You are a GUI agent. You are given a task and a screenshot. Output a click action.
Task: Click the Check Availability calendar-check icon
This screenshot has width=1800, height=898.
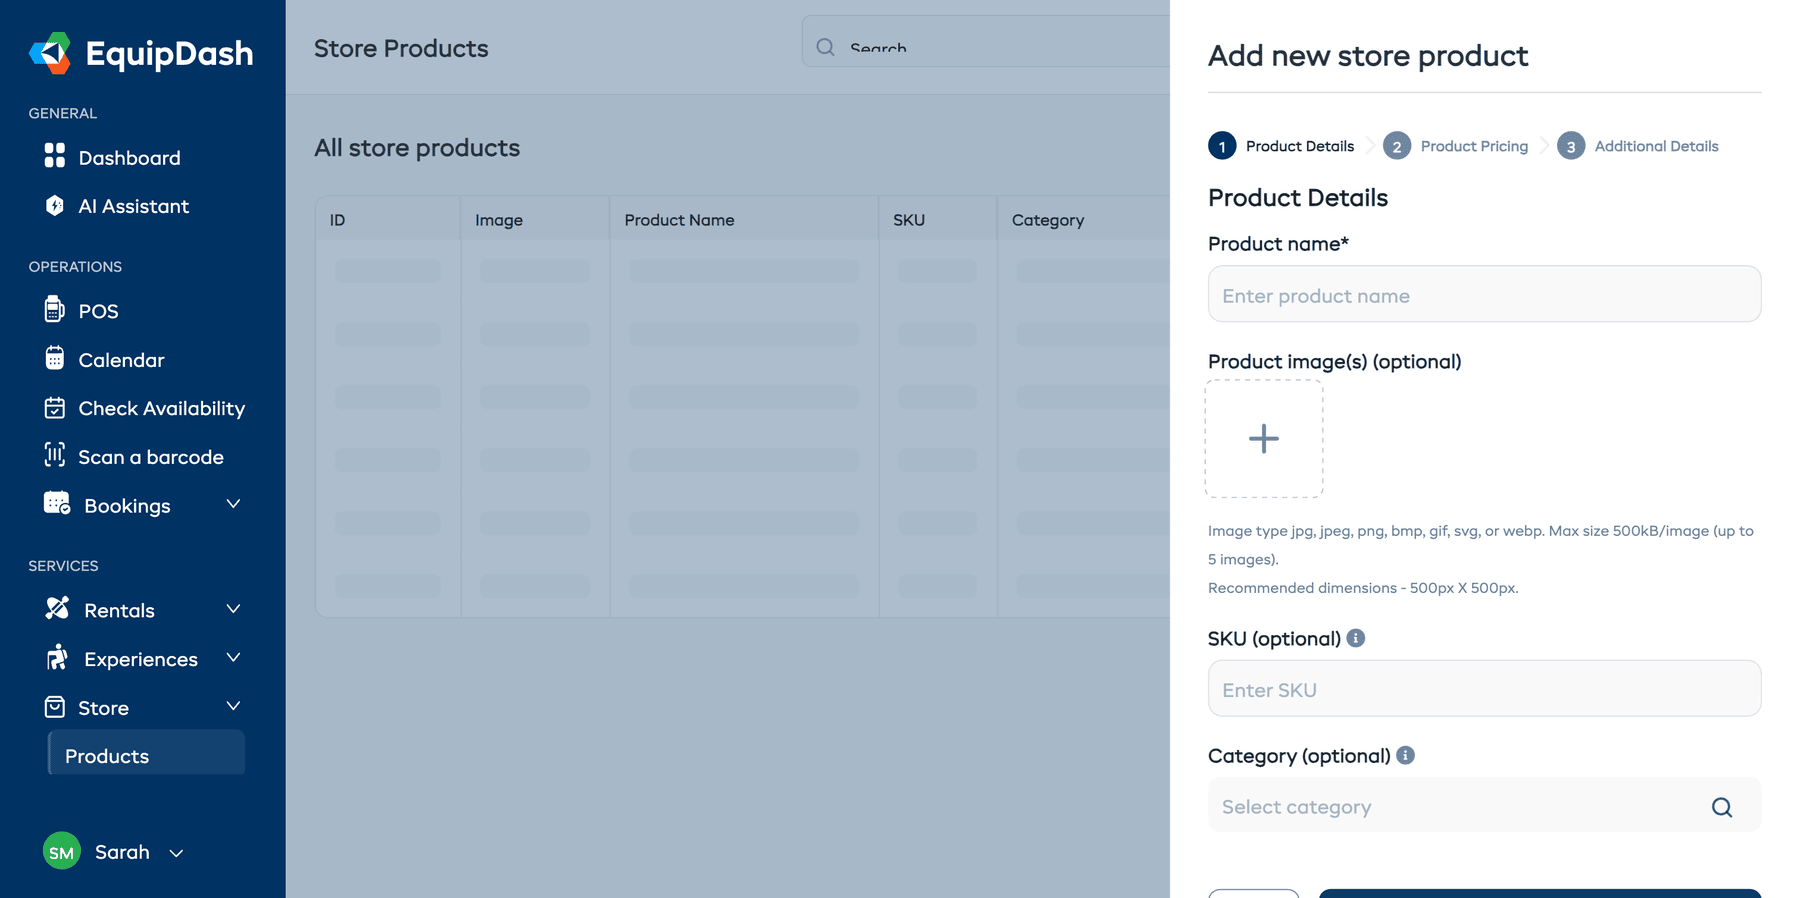55,407
